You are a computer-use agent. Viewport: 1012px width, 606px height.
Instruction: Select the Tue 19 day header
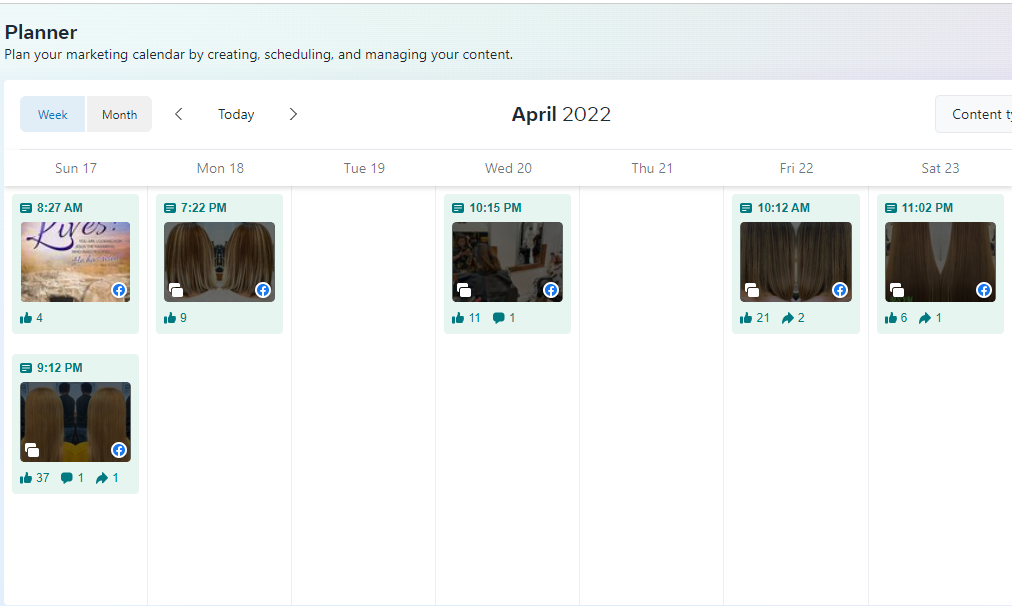point(364,168)
